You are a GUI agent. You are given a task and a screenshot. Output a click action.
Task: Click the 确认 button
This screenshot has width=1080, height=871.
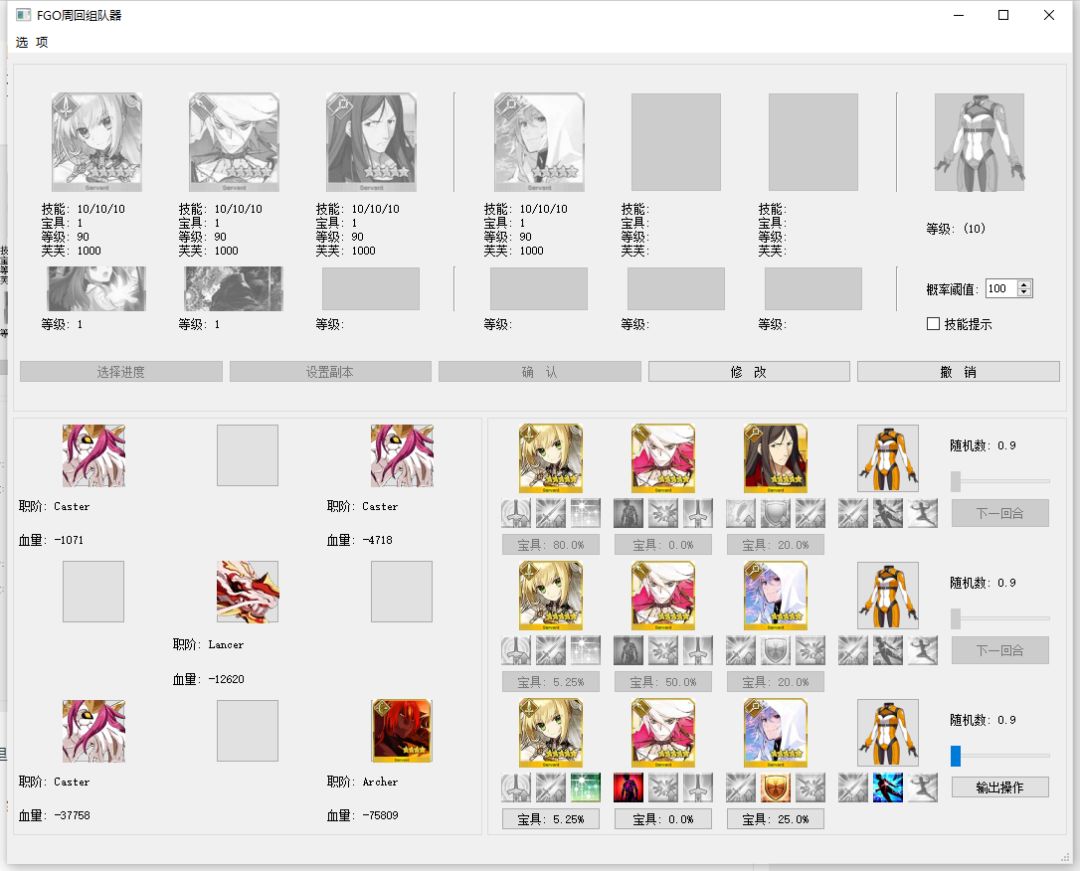click(x=540, y=372)
